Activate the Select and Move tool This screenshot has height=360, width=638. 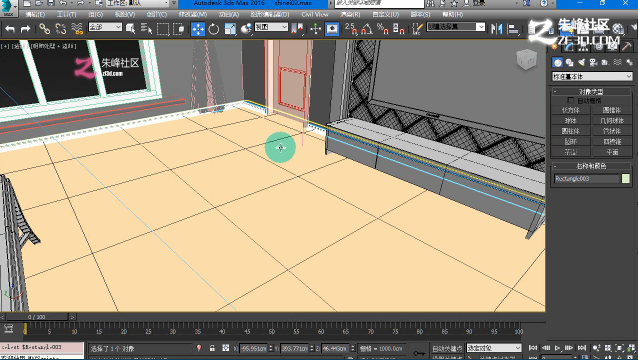(198, 29)
